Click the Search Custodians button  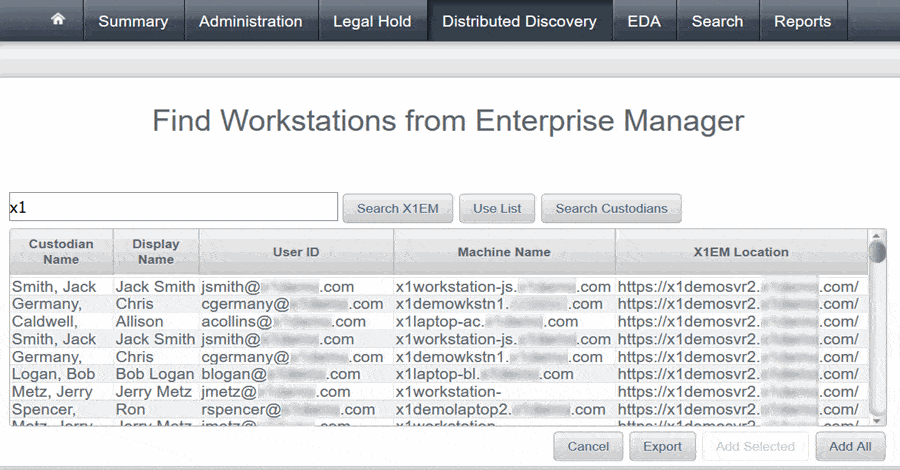pyautogui.click(x=611, y=208)
